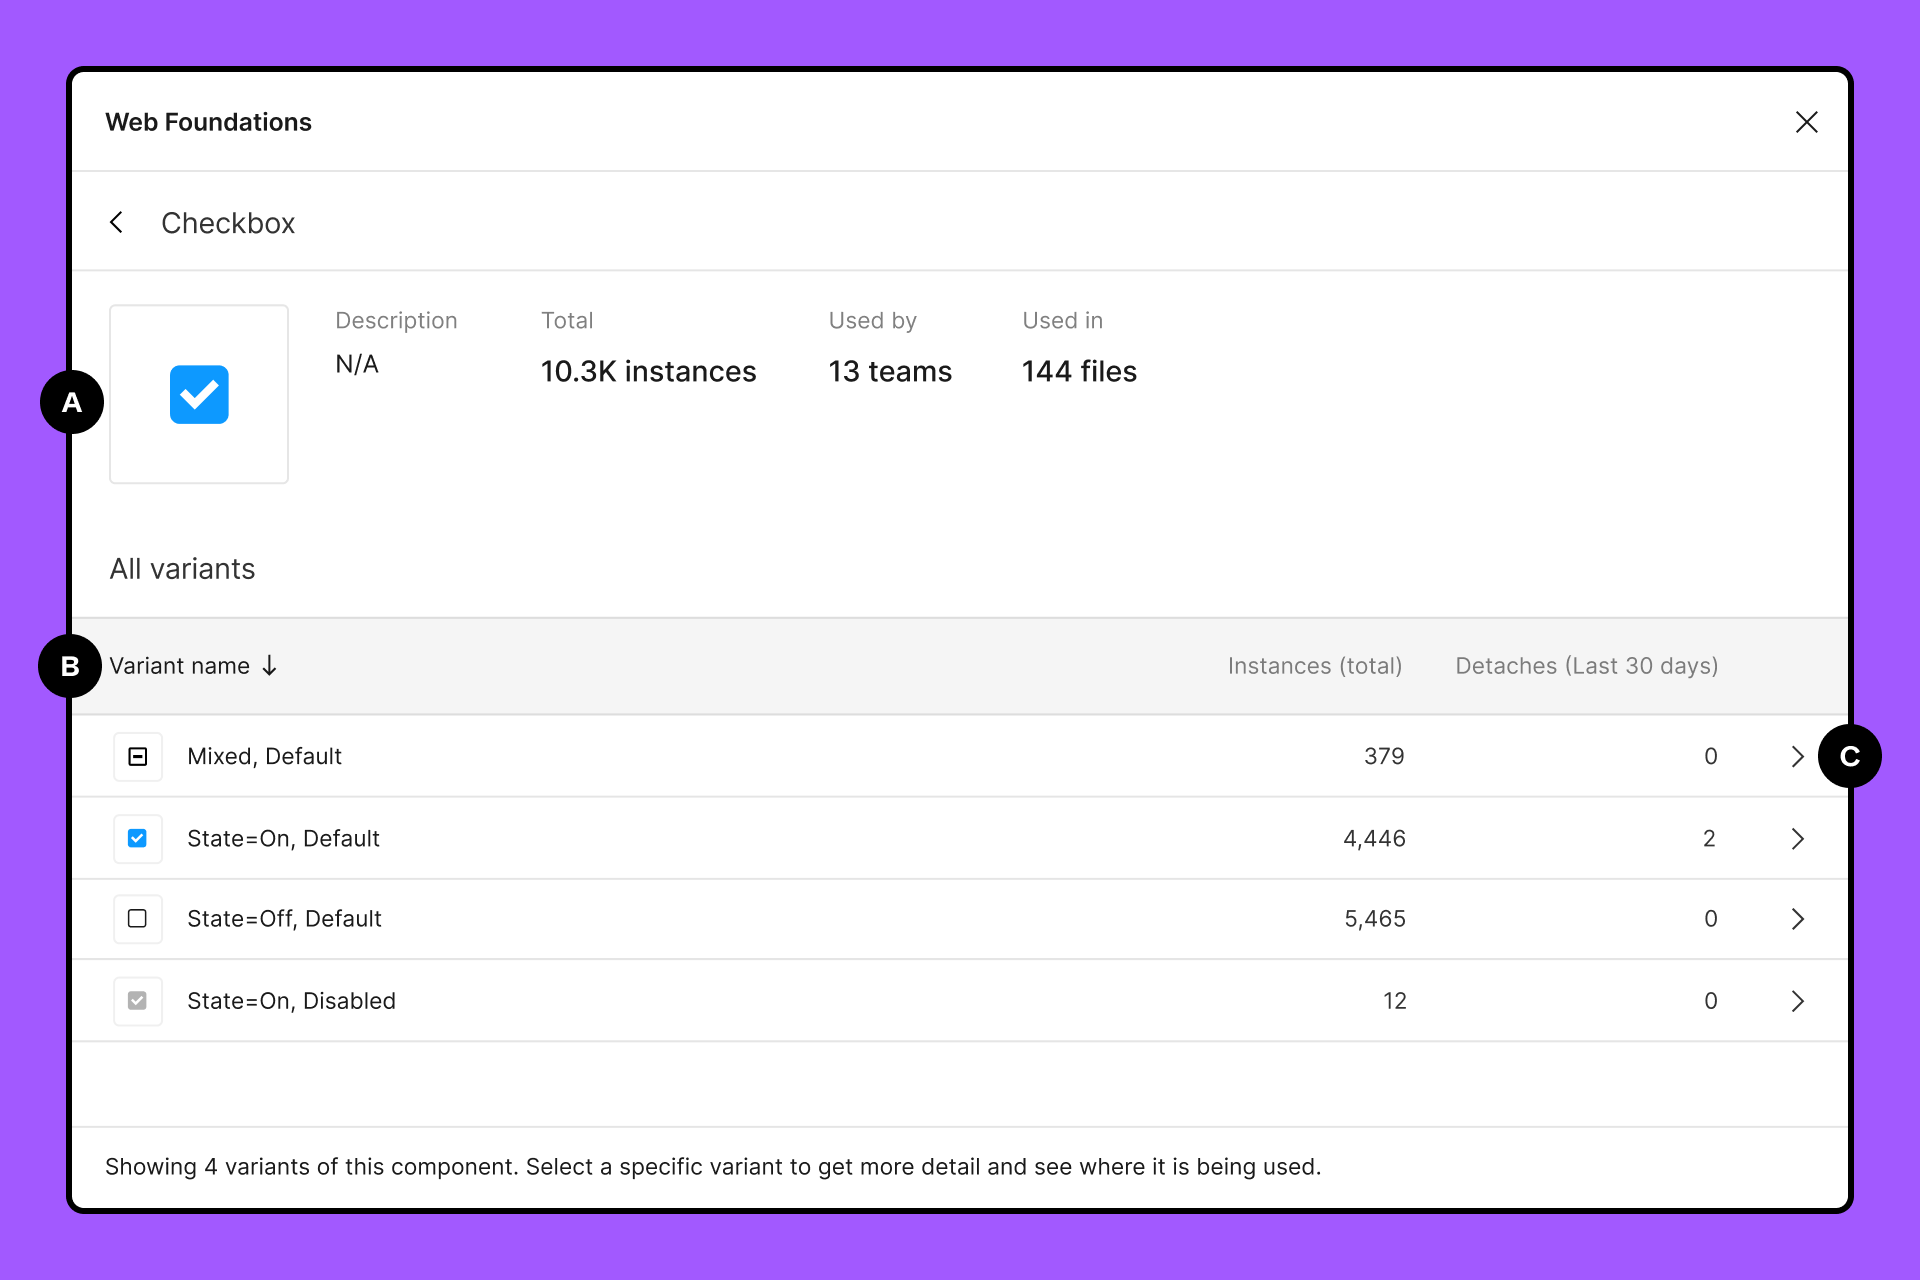Viewport: 1920px width, 1280px height.
Task: Click the 144 files usage link
Action: 1079,371
